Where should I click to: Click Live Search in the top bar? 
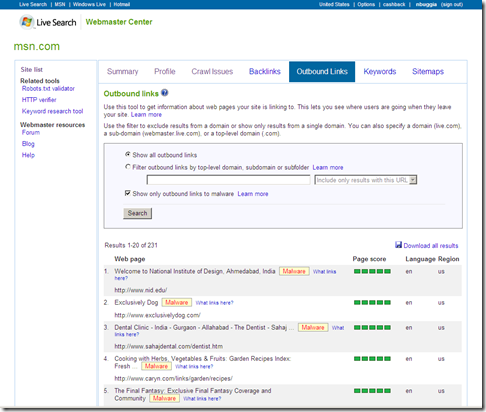[x=33, y=4]
